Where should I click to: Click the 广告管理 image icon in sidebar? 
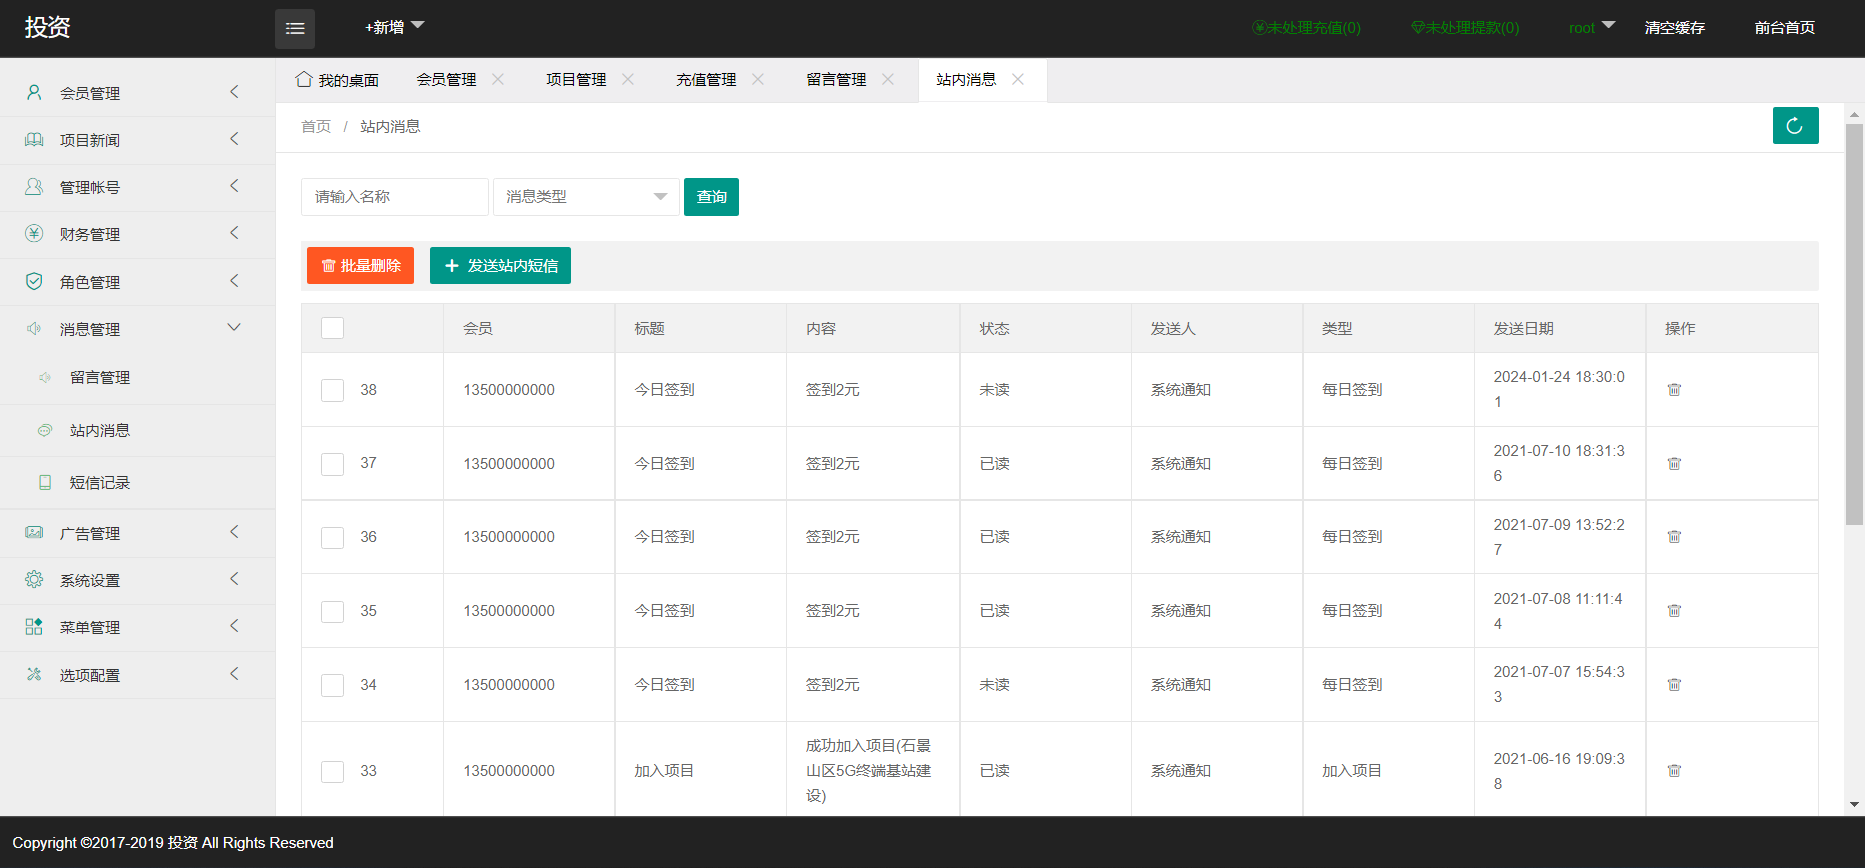point(34,533)
